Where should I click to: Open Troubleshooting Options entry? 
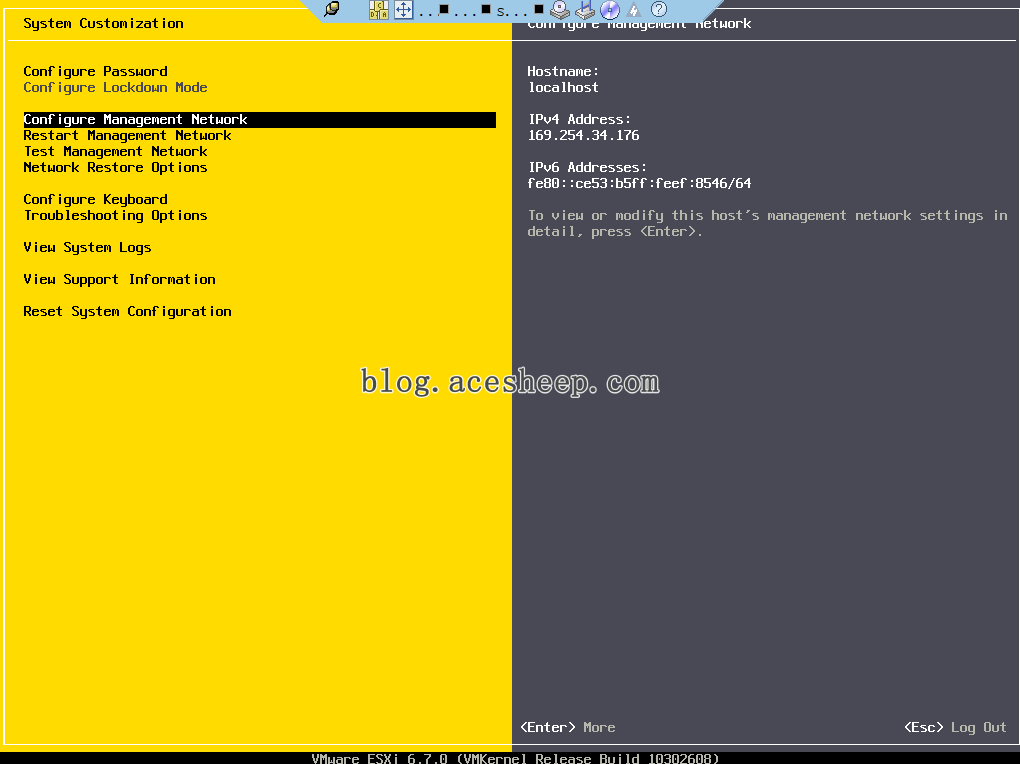point(115,215)
